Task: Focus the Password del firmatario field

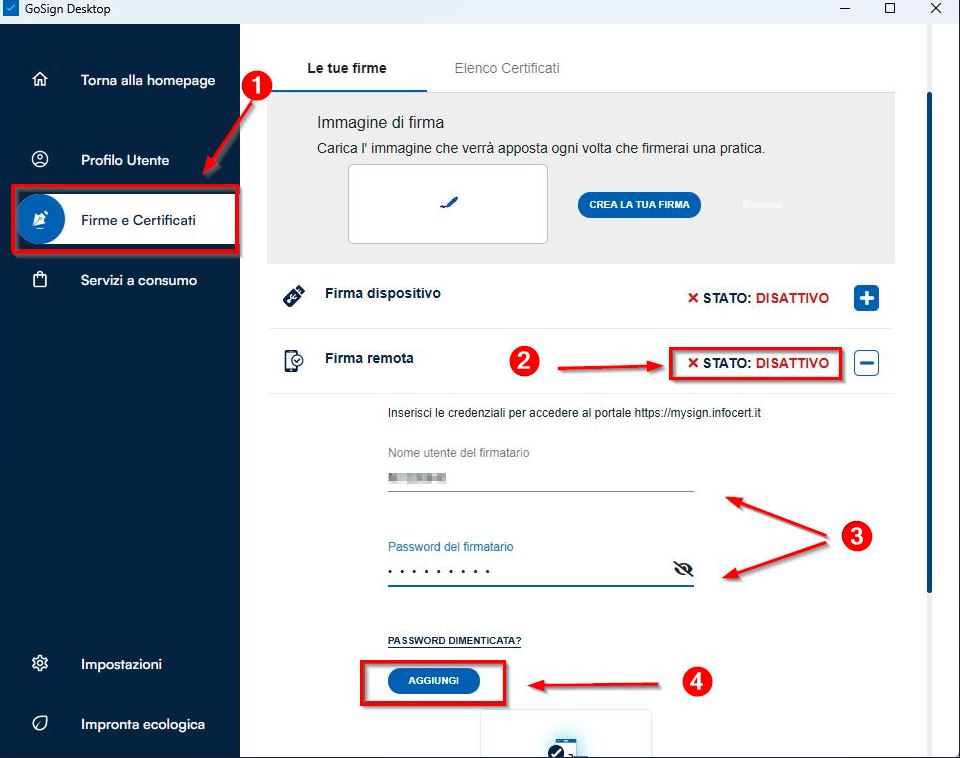Action: pos(525,571)
